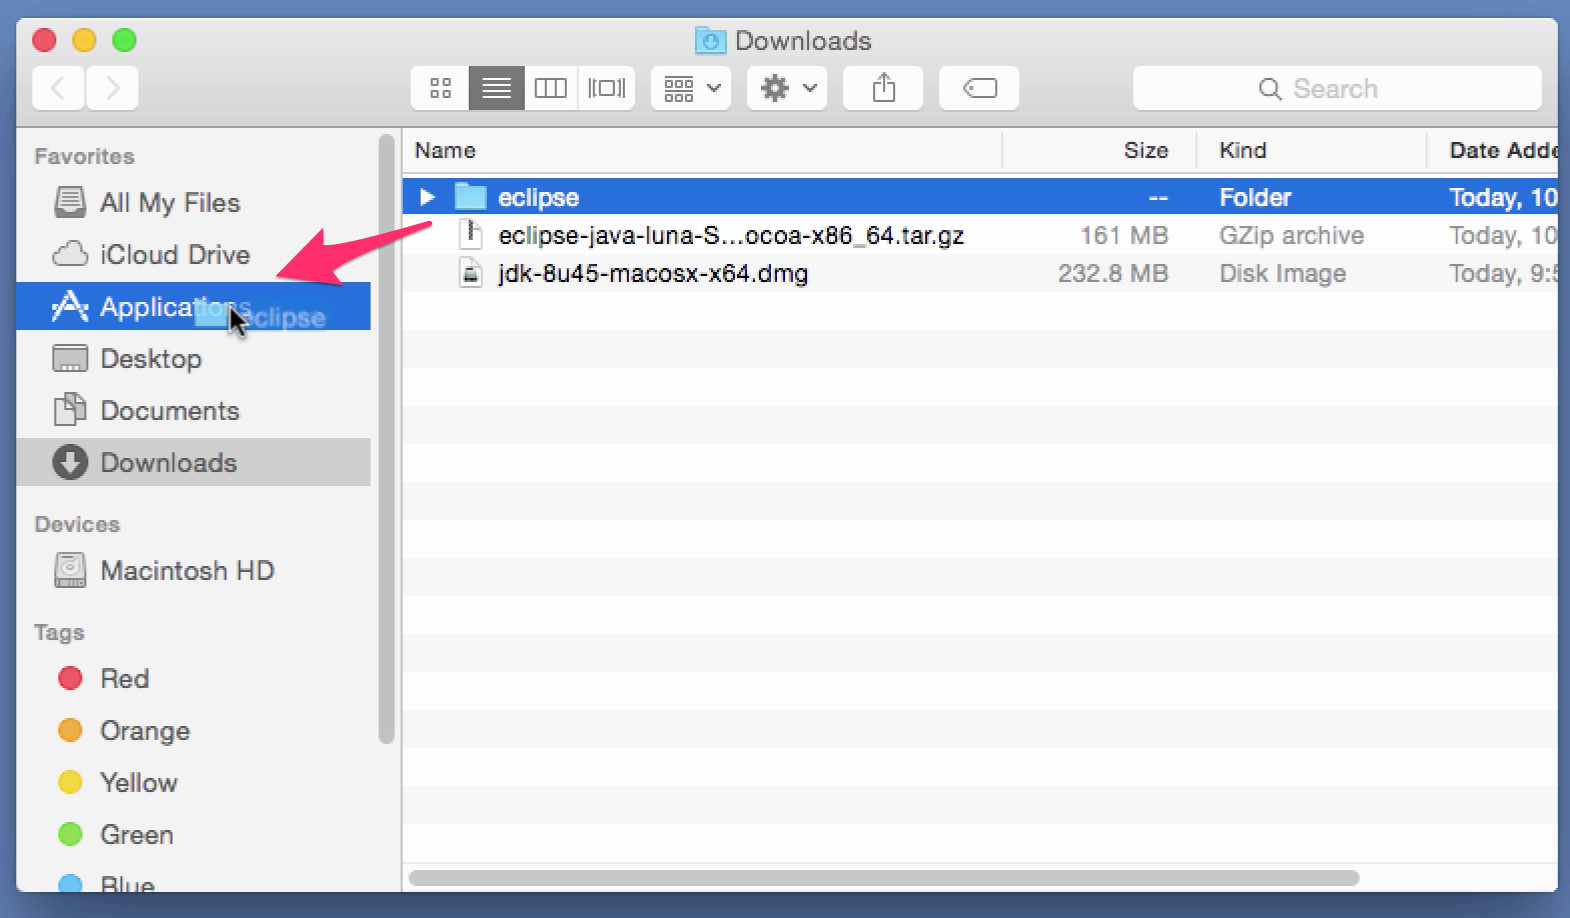The height and width of the screenshot is (918, 1570).
Task: Go back using the back arrow
Action: pos(58,88)
